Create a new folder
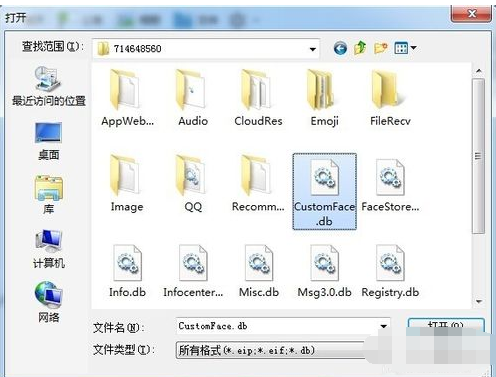The width and height of the screenshot is (496, 377). (x=380, y=48)
